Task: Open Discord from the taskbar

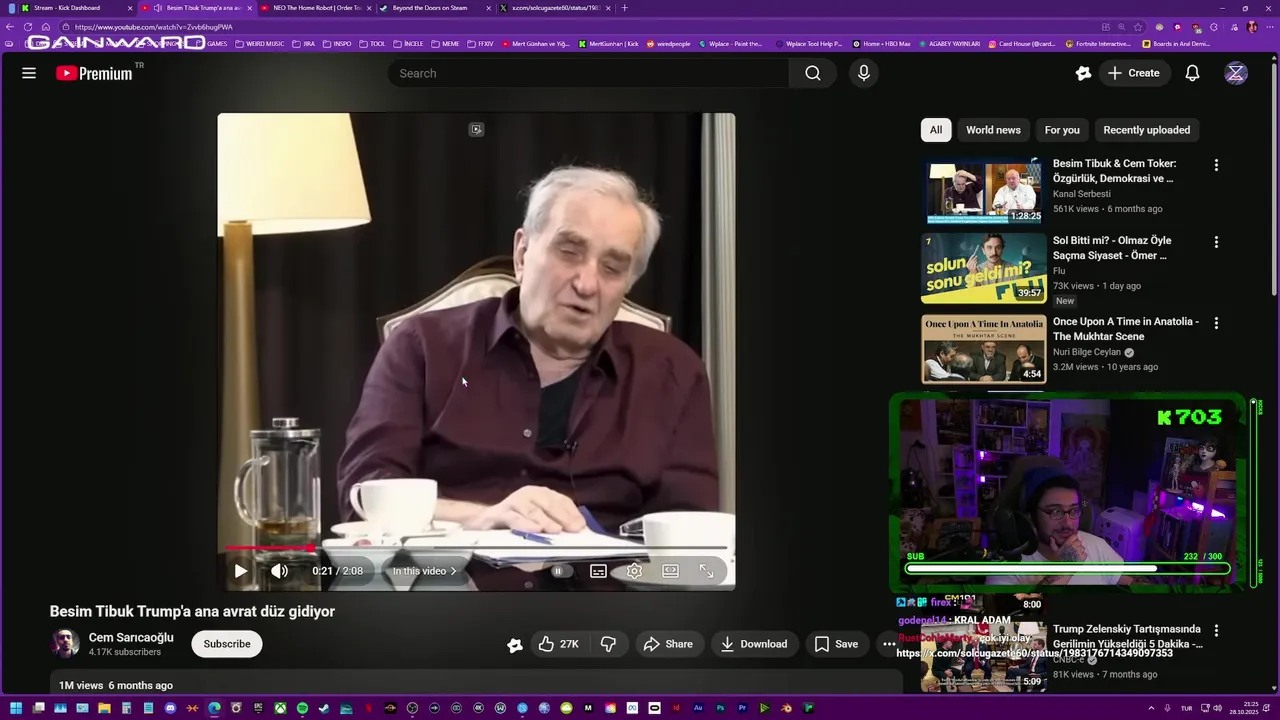Action: tap(170, 709)
